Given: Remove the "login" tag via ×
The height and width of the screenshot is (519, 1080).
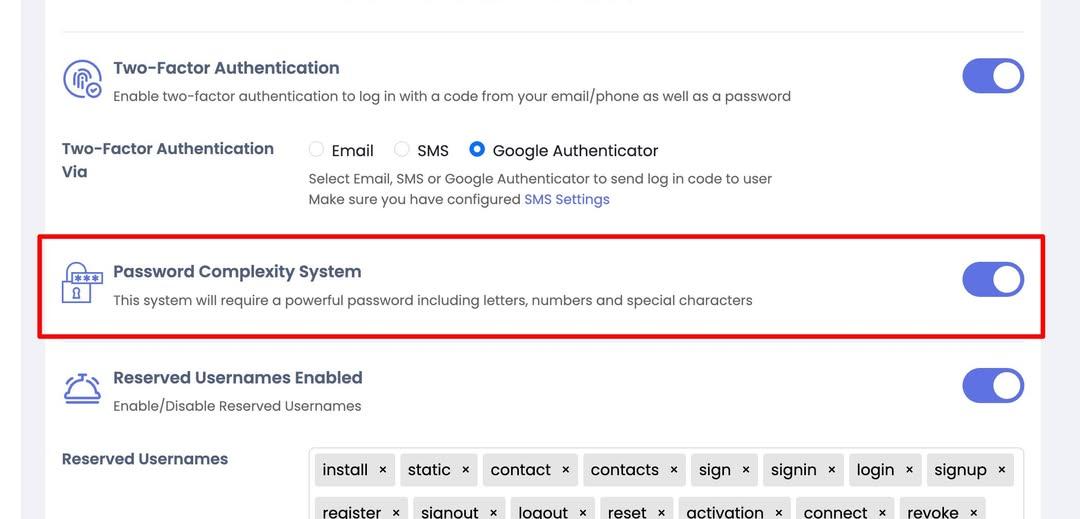Looking at the screenshot, I should [x=910, y=470].
